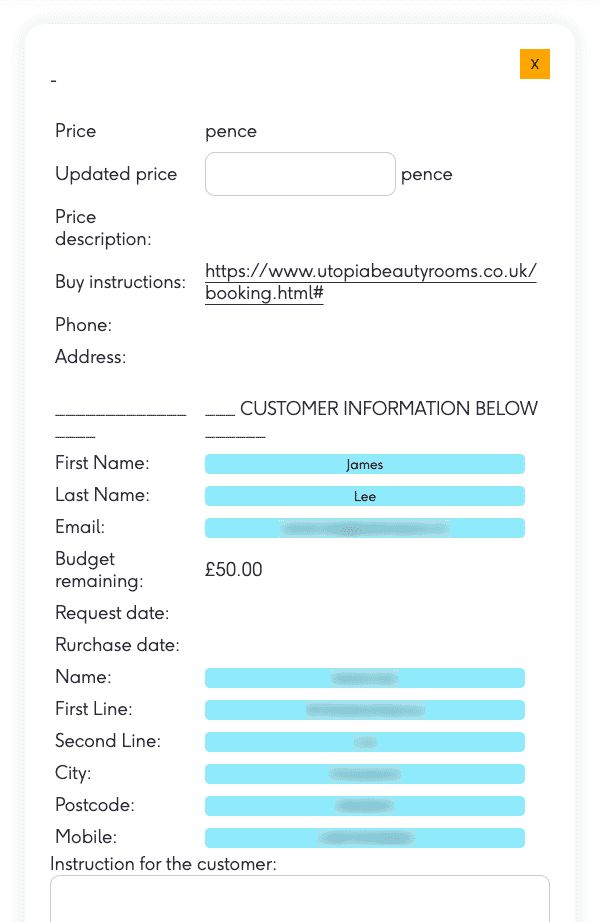Click the Buy instructions label
Viewport: 600px width, 922px height.
(120, 282)
